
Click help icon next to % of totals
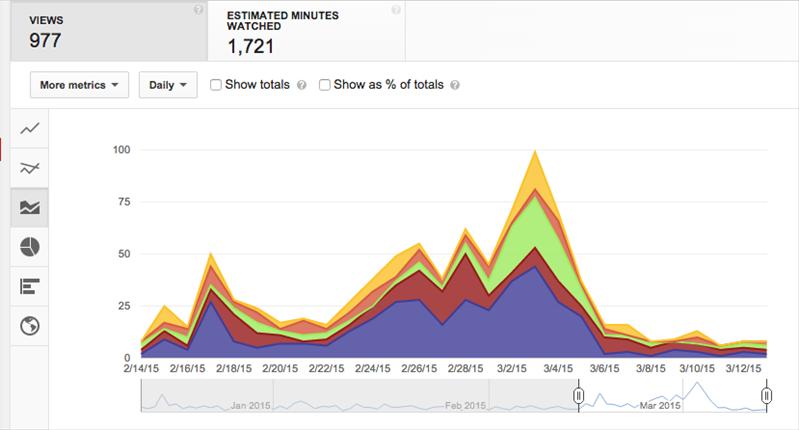click(455, 85)
